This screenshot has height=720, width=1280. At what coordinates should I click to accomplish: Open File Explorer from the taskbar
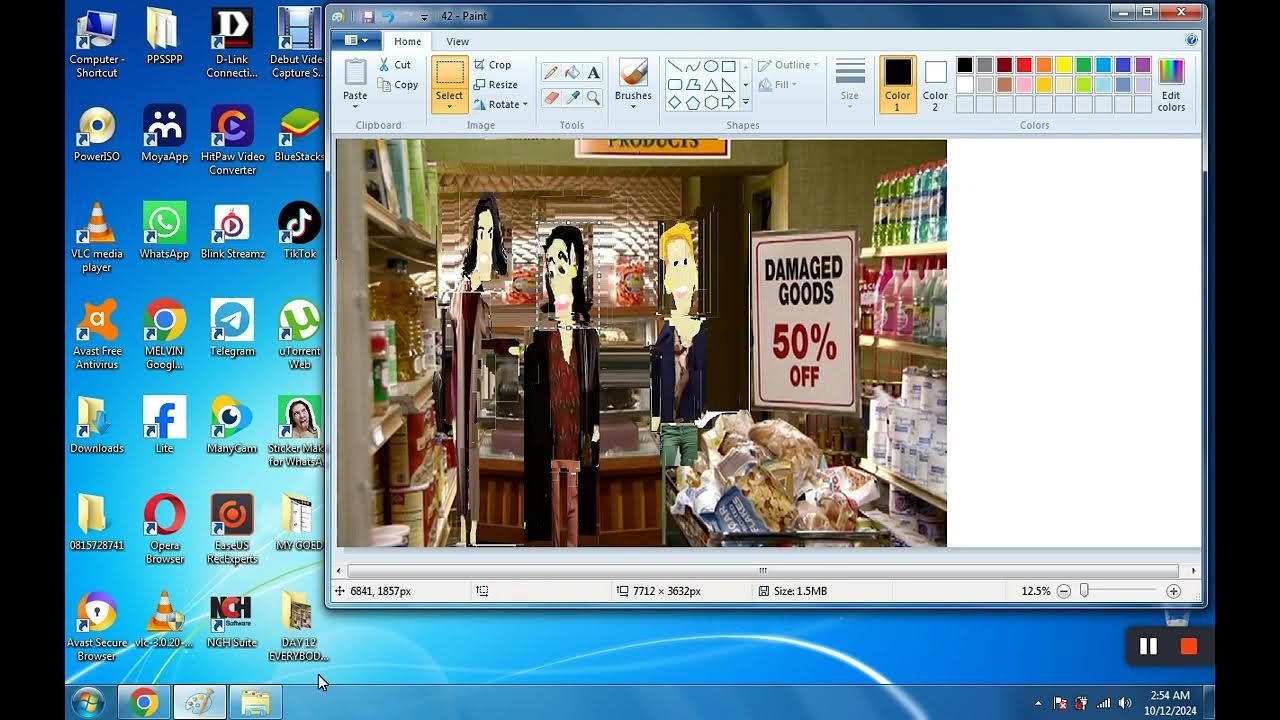click(255, 703)
